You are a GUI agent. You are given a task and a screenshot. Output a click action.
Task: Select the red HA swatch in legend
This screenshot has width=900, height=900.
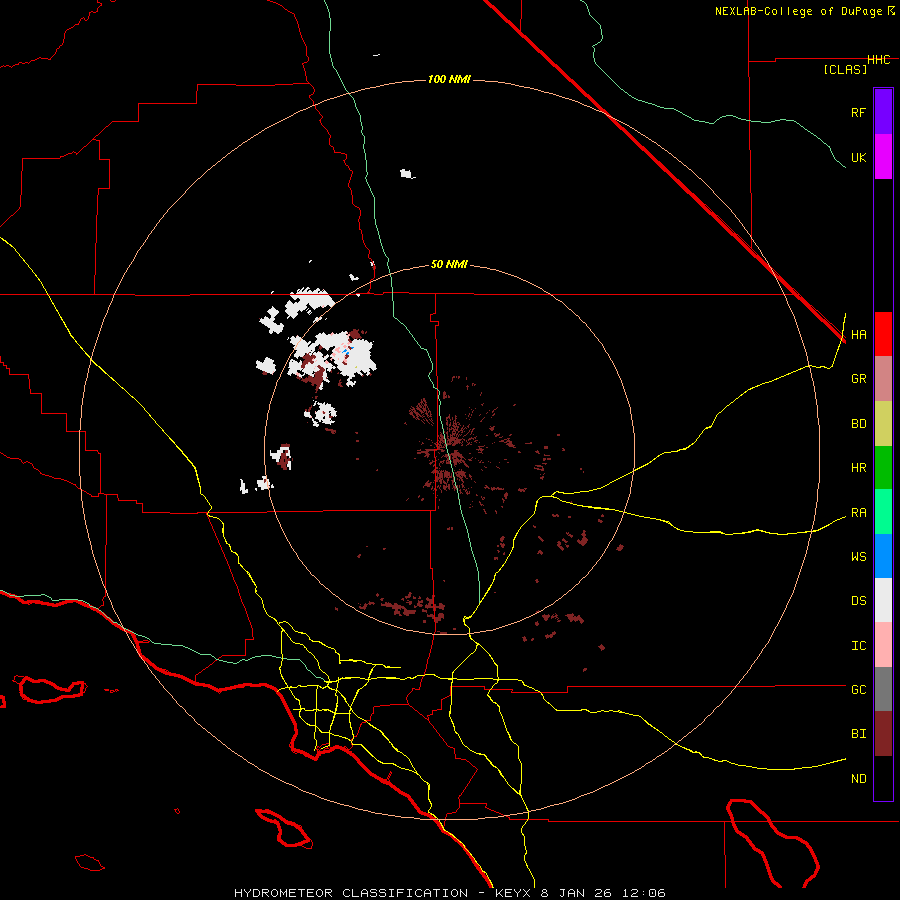click(x=882, y=334)
